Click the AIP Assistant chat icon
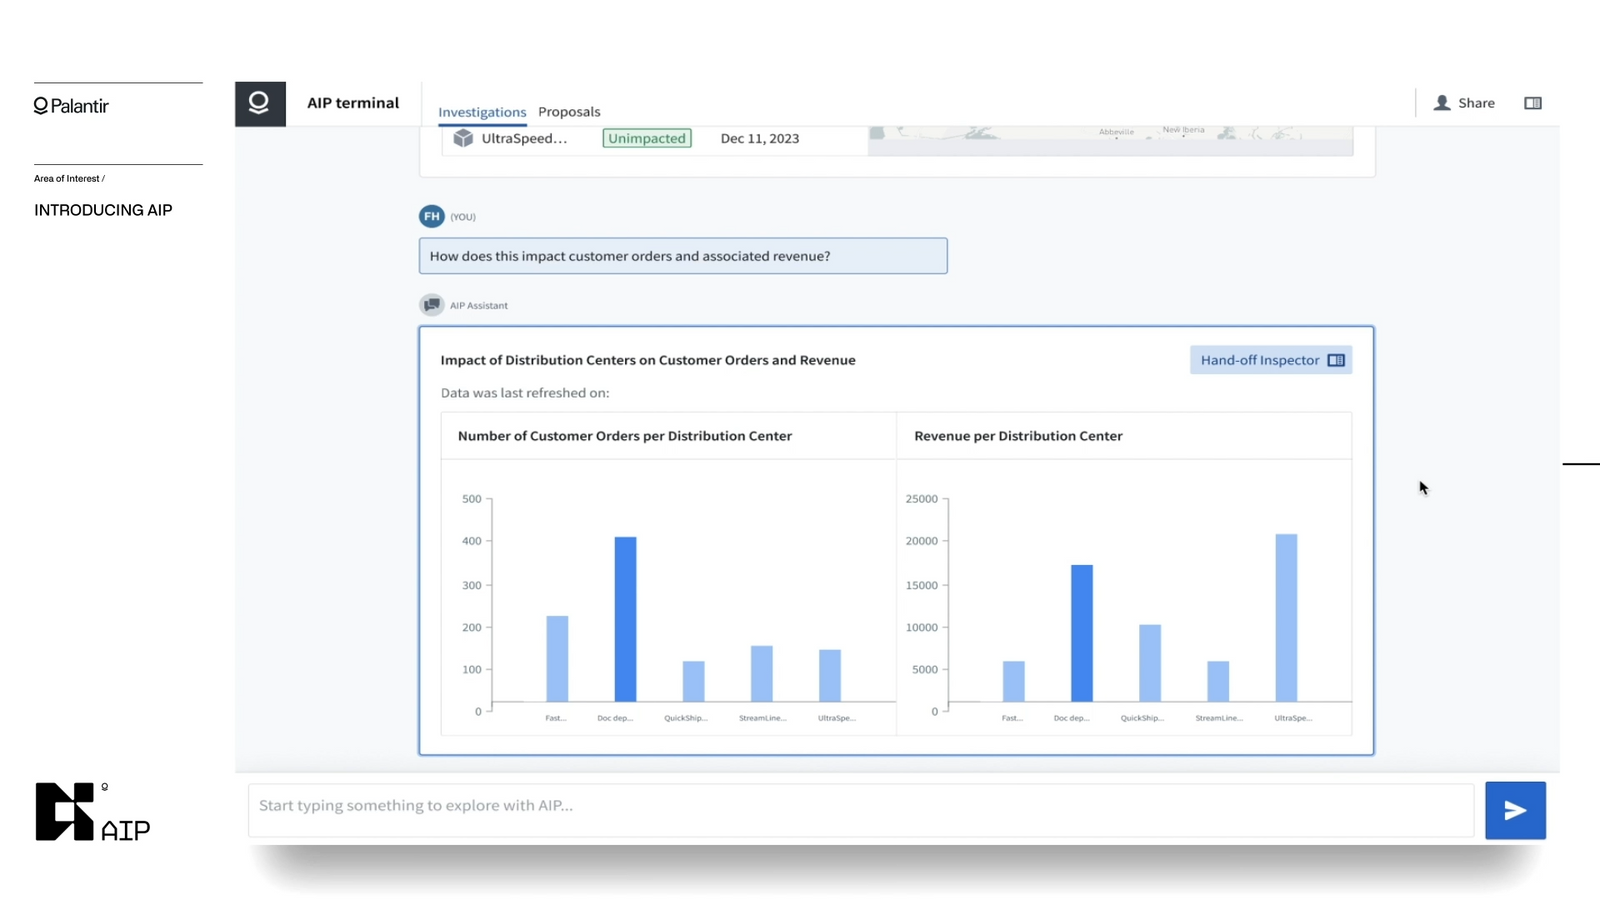Image resolution: width=1600 pixels, height=900 pixels. 432,304
